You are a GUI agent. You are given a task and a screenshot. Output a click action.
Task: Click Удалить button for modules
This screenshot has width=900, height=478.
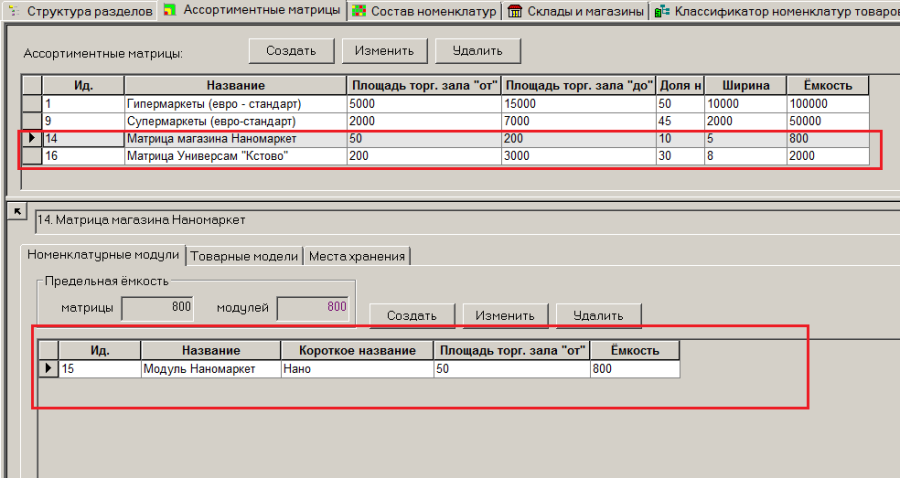pos(598,316)
